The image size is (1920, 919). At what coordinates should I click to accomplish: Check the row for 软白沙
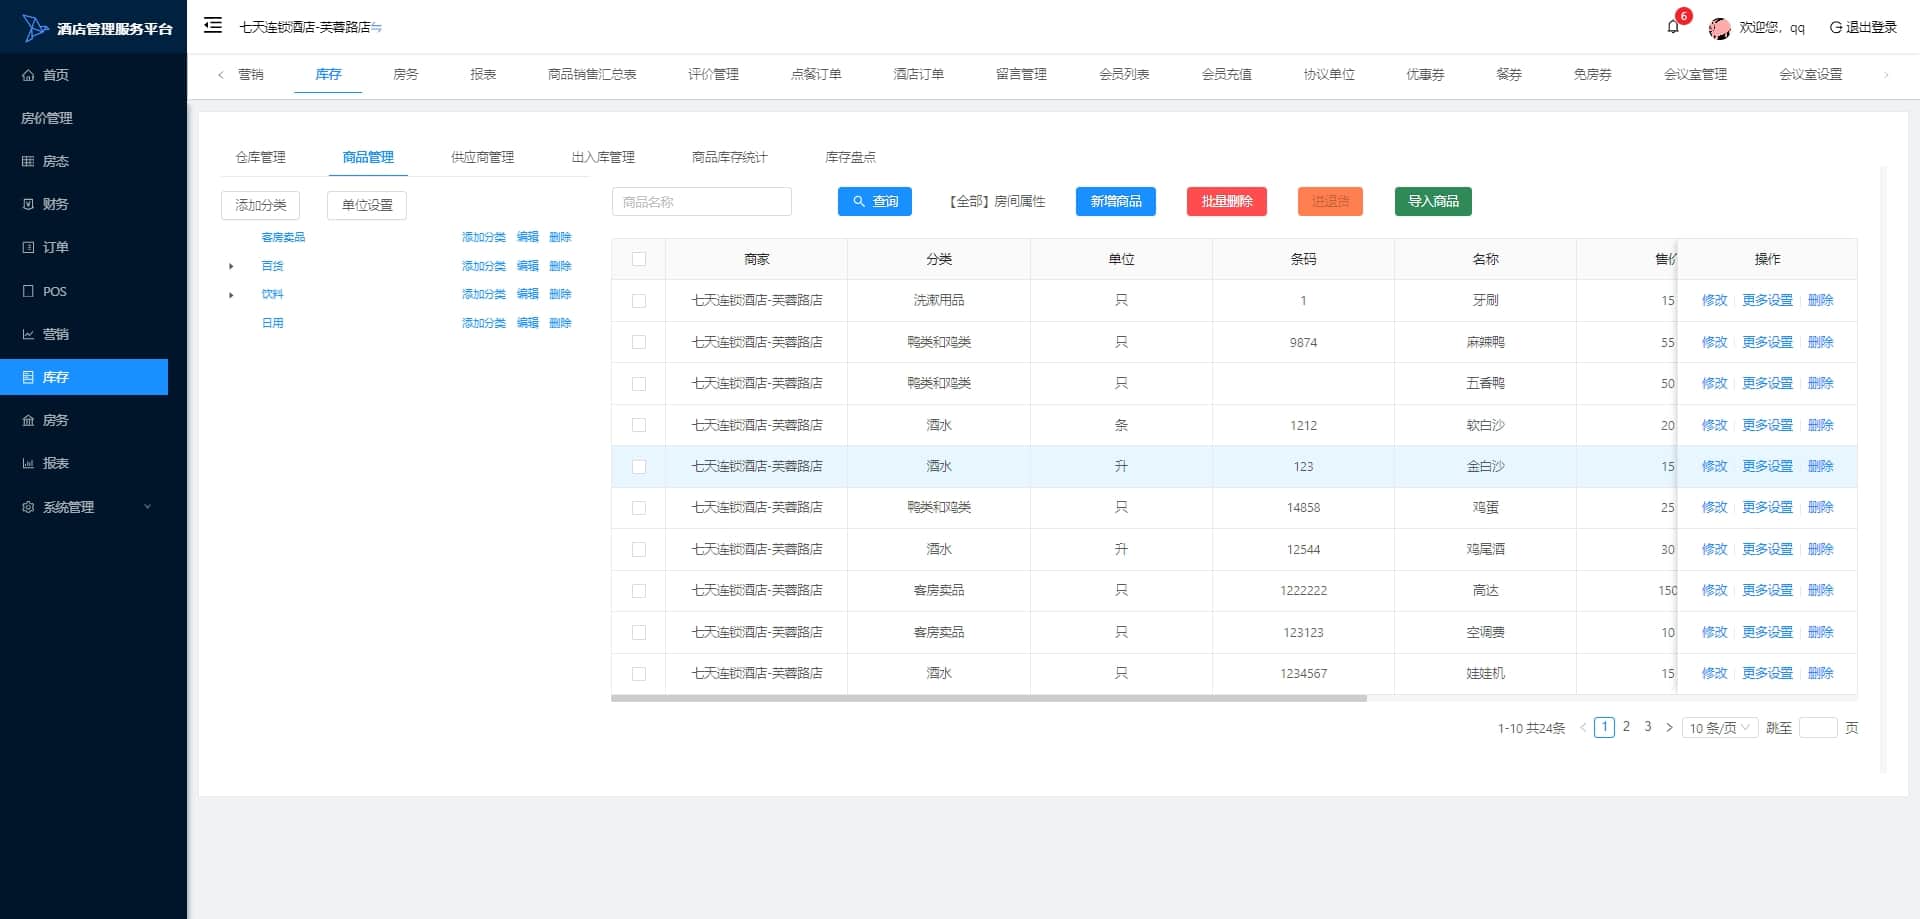[639, 425]
